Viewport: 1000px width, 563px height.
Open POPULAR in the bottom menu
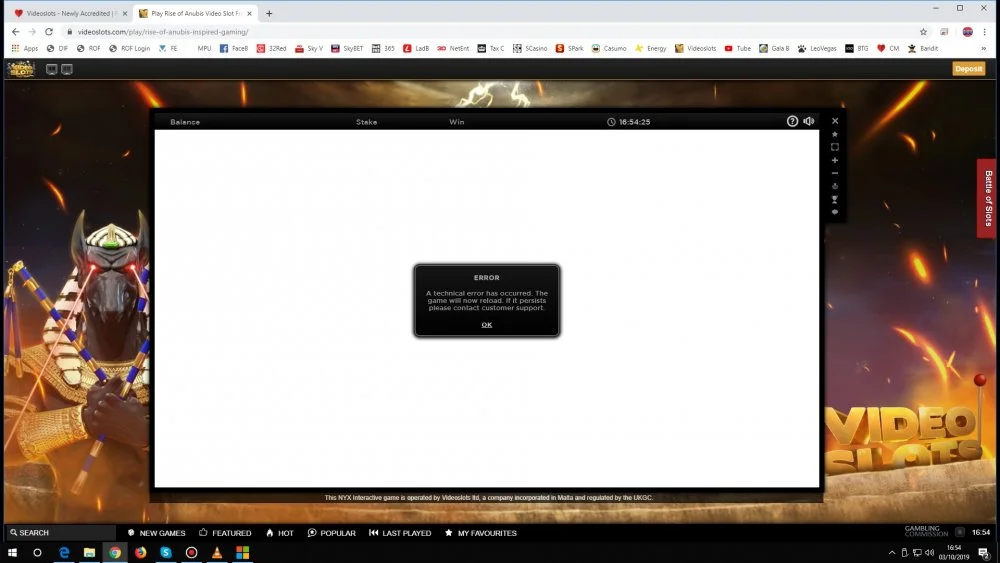pos(332,533)
